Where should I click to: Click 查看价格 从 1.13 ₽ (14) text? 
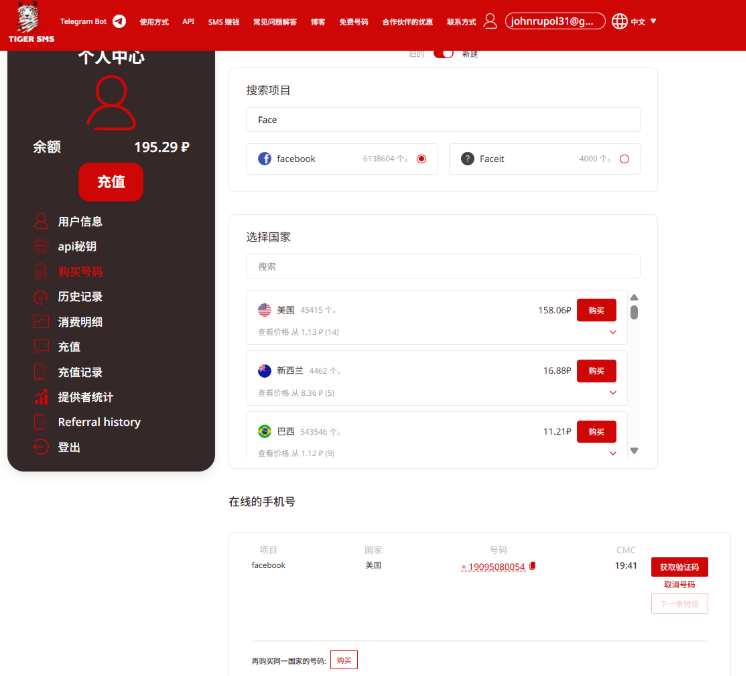coord(298,332)
